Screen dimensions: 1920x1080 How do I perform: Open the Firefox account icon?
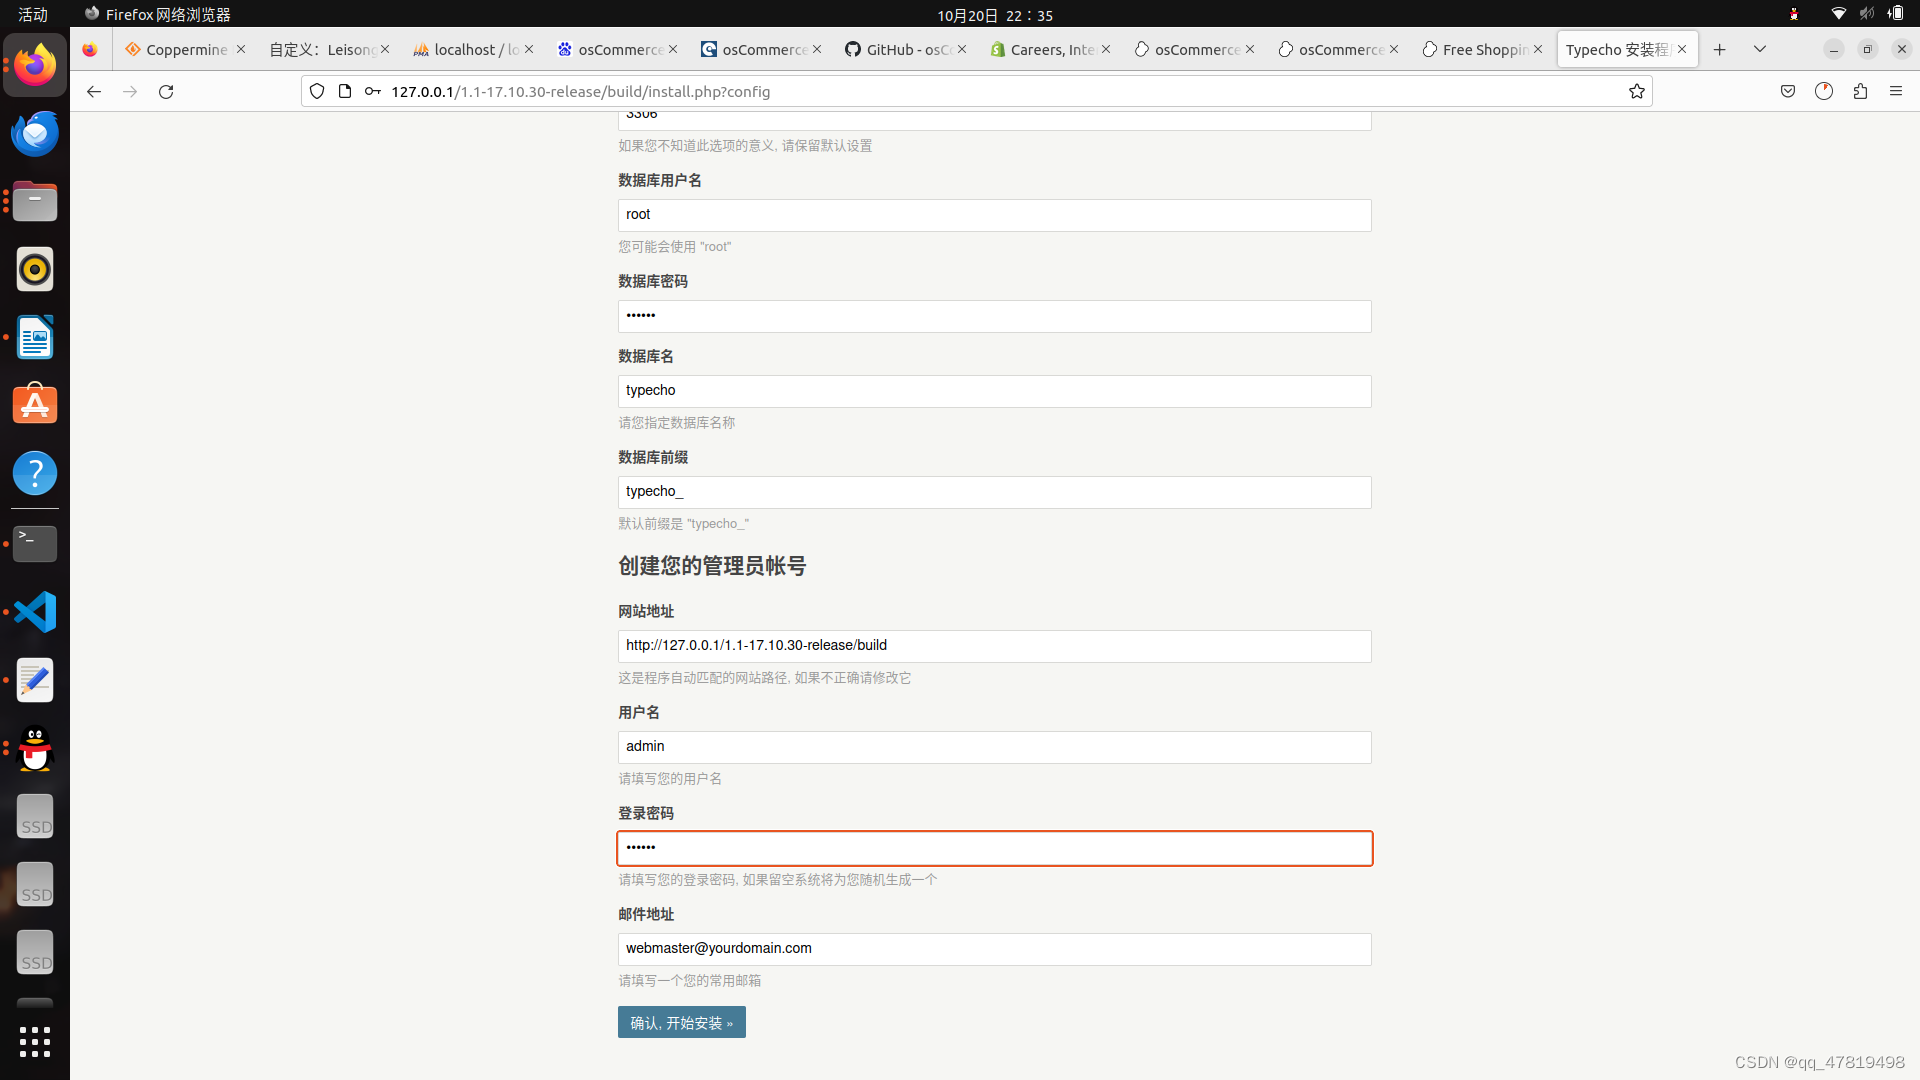point(1824,91)
